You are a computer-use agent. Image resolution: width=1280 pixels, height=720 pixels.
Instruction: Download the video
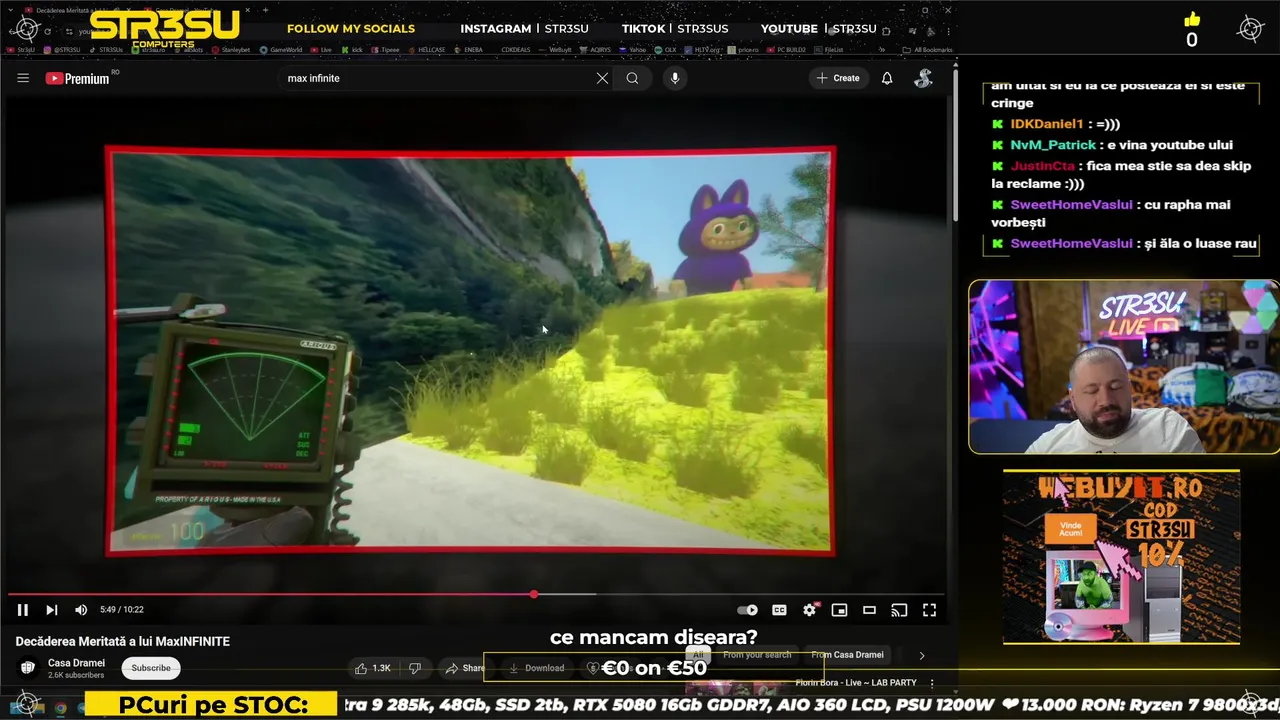(x=536, y=668)
